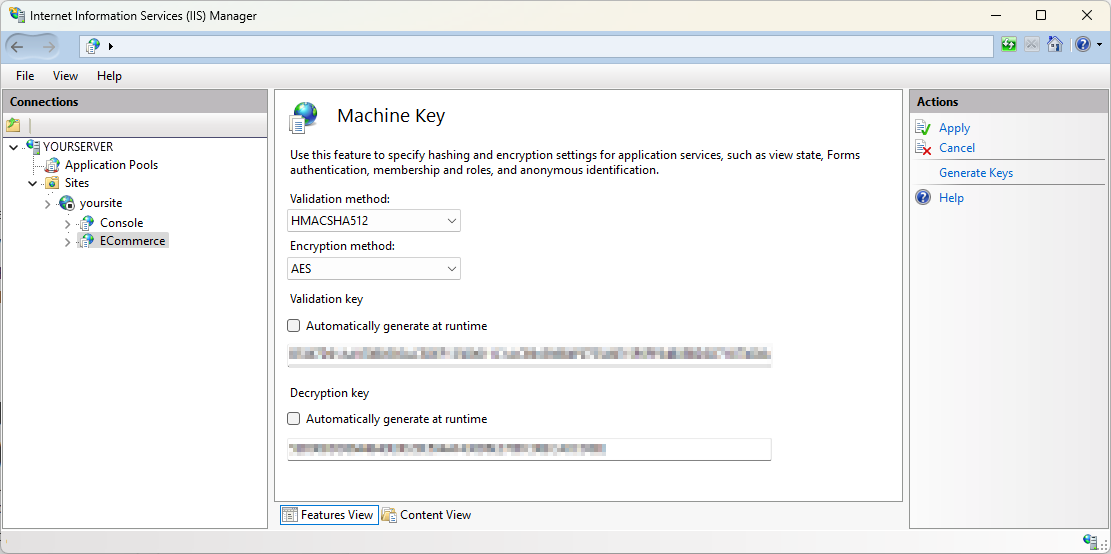1111x554 pixels.
Task: Open the Encryption method dropdown
Action: coord(374,269)
